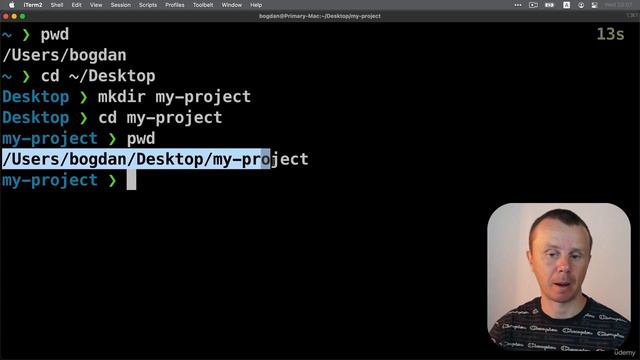Click the first 'pwd' command at top

(55, 34)
